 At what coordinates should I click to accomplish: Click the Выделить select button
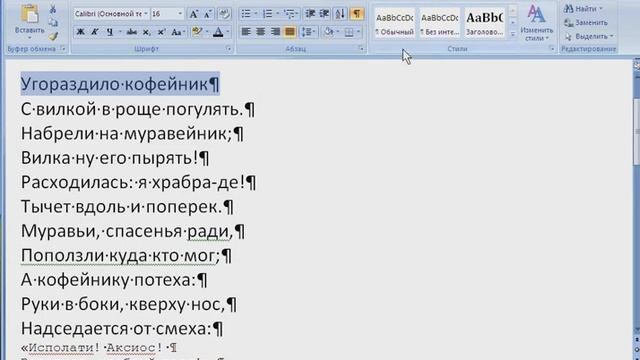tap(588, 36)
